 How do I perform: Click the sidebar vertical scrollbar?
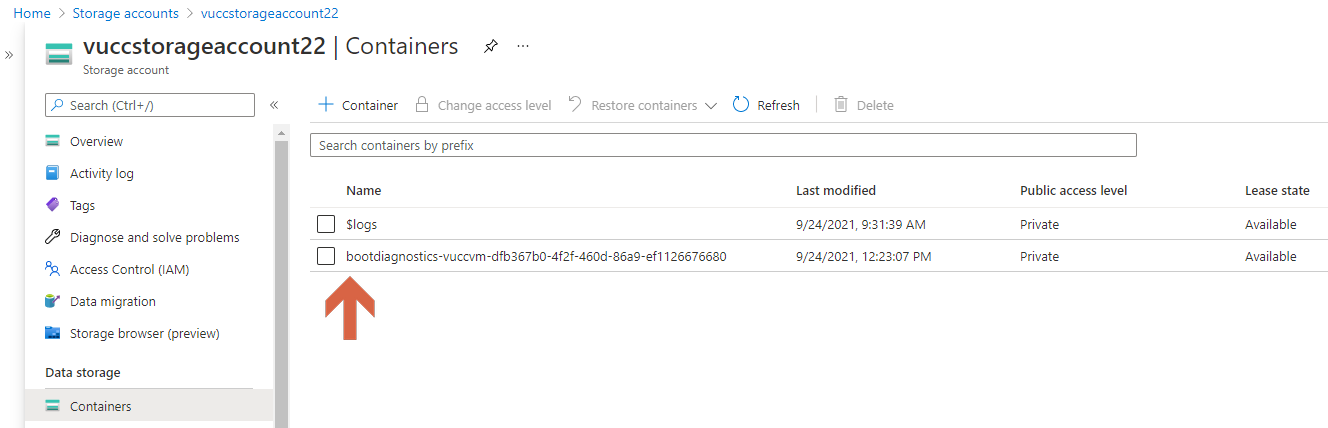[x=281, y=285]
